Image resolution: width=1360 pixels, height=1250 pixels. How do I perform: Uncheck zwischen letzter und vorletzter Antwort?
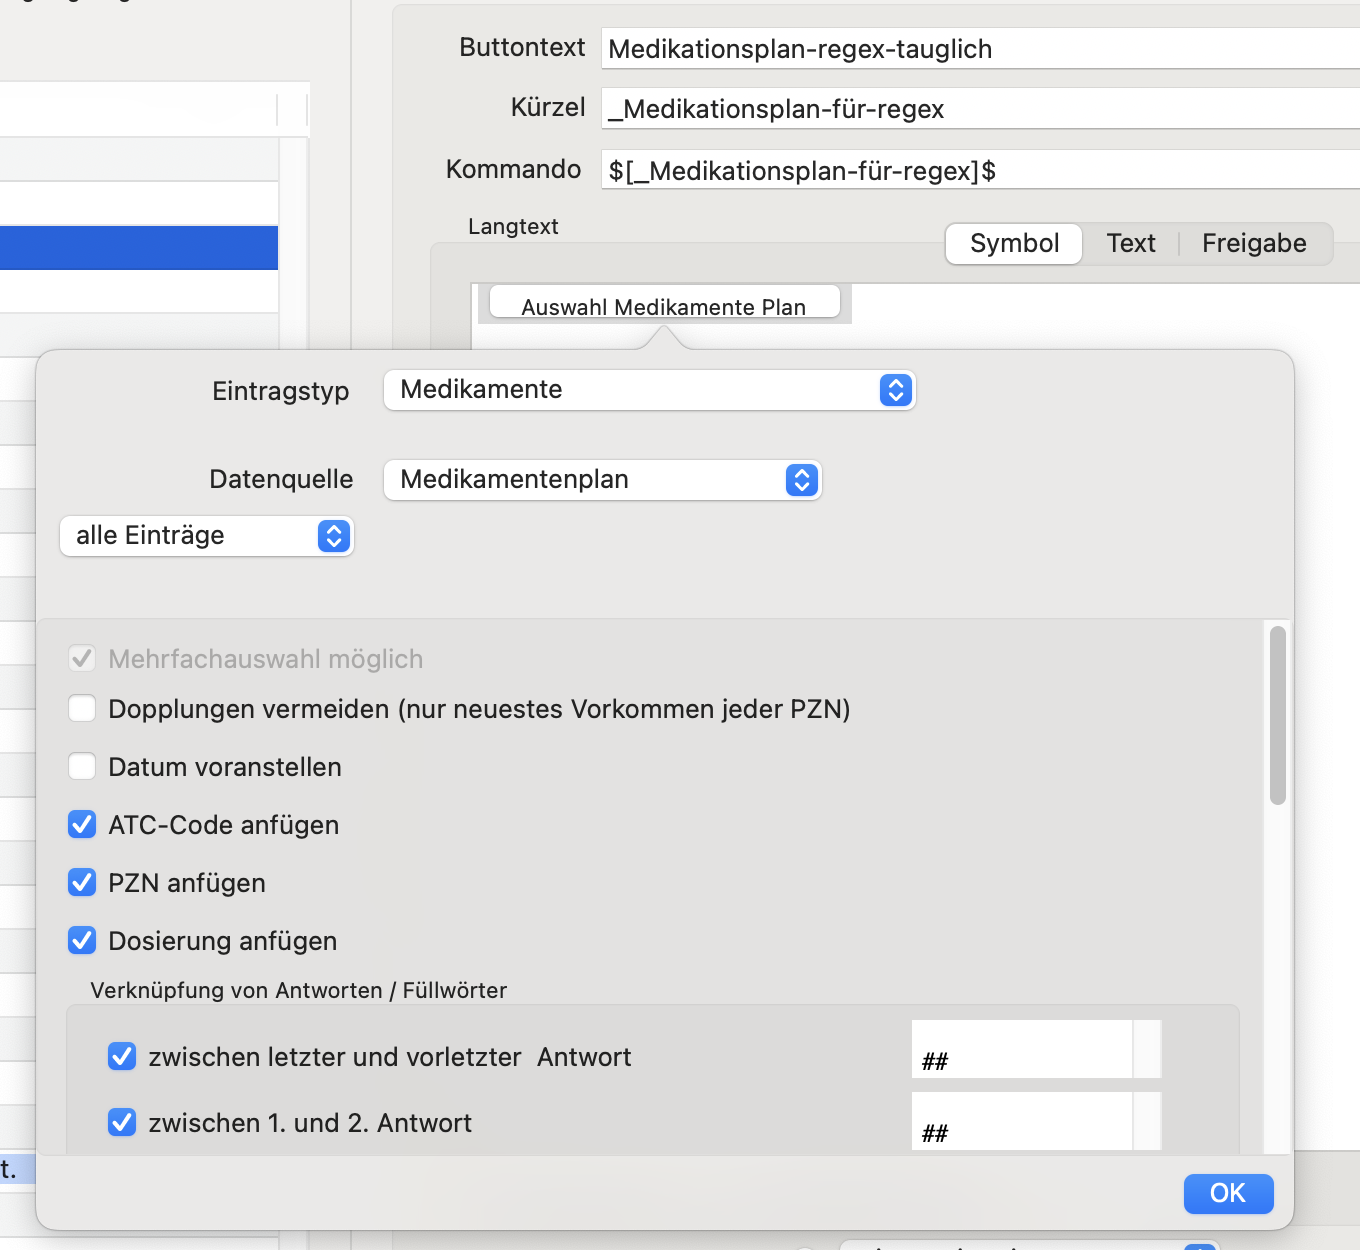122,1057
